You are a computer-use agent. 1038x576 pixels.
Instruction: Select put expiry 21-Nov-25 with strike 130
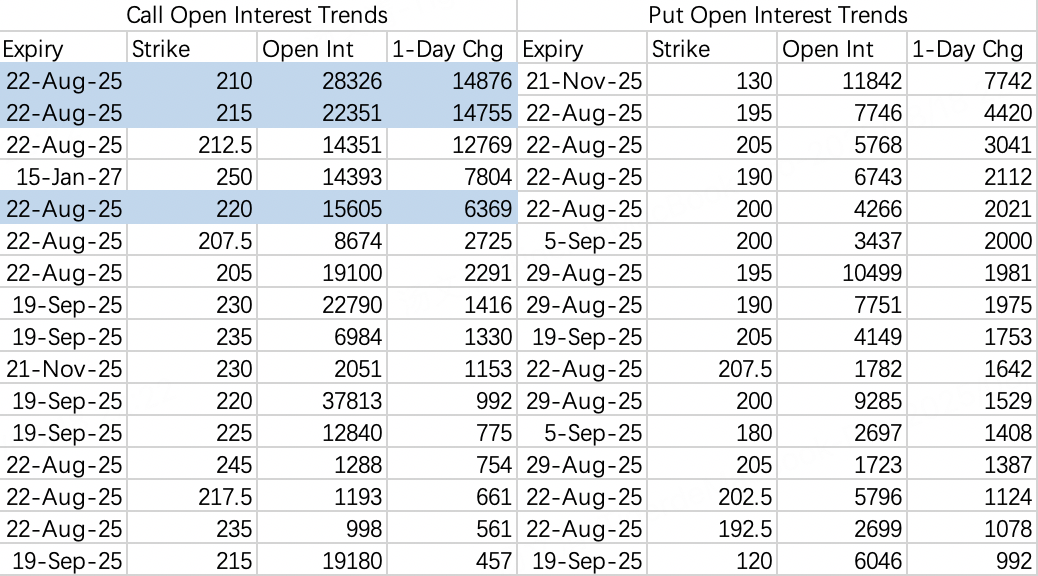tap(581, 80)
